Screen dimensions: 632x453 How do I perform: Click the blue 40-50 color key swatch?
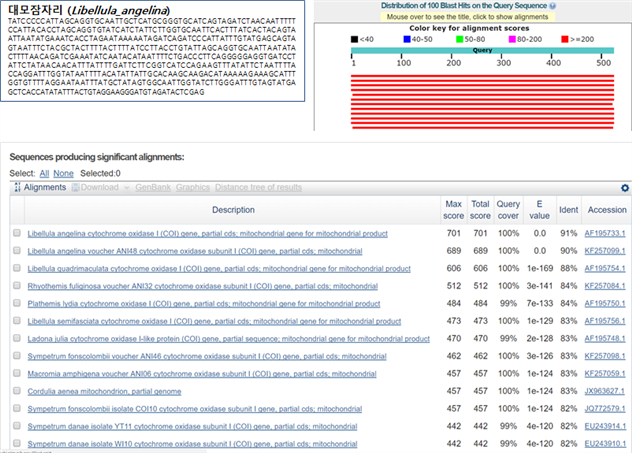pyautogui.click(x=407, y=39)
